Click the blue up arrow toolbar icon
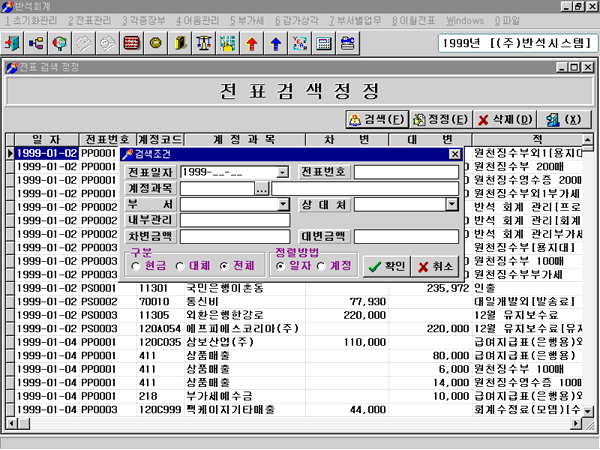 click(276, 44)
